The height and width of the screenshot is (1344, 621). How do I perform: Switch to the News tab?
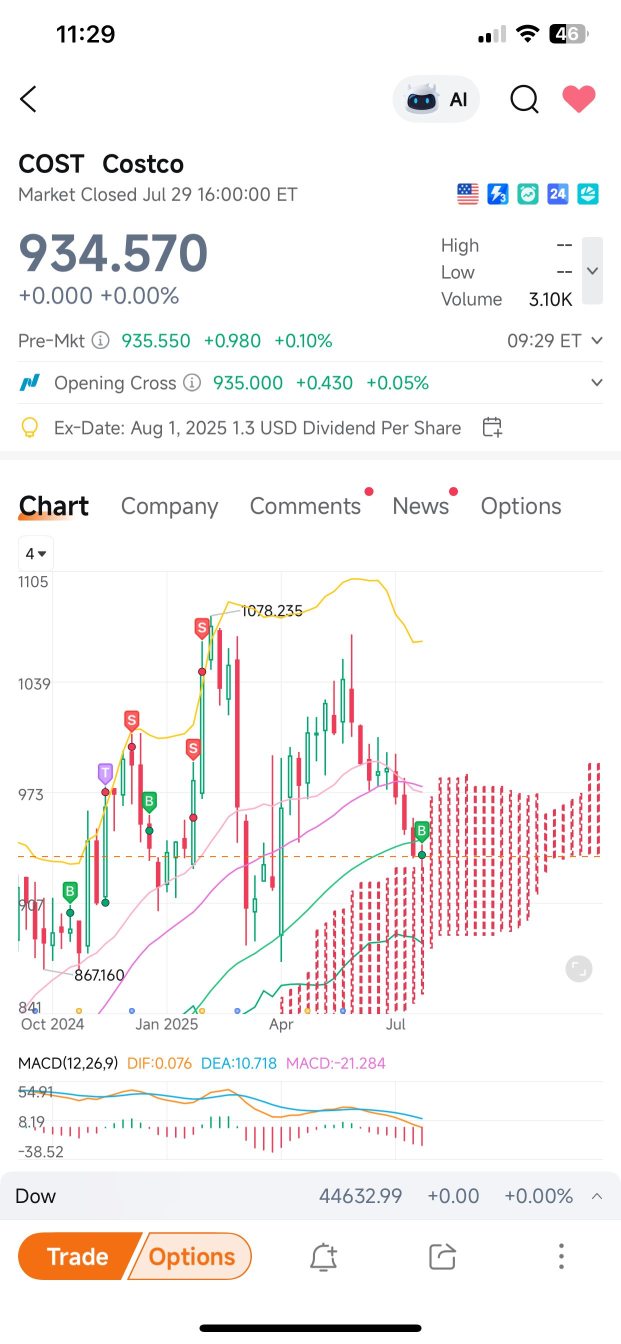[x=420, y=506]
